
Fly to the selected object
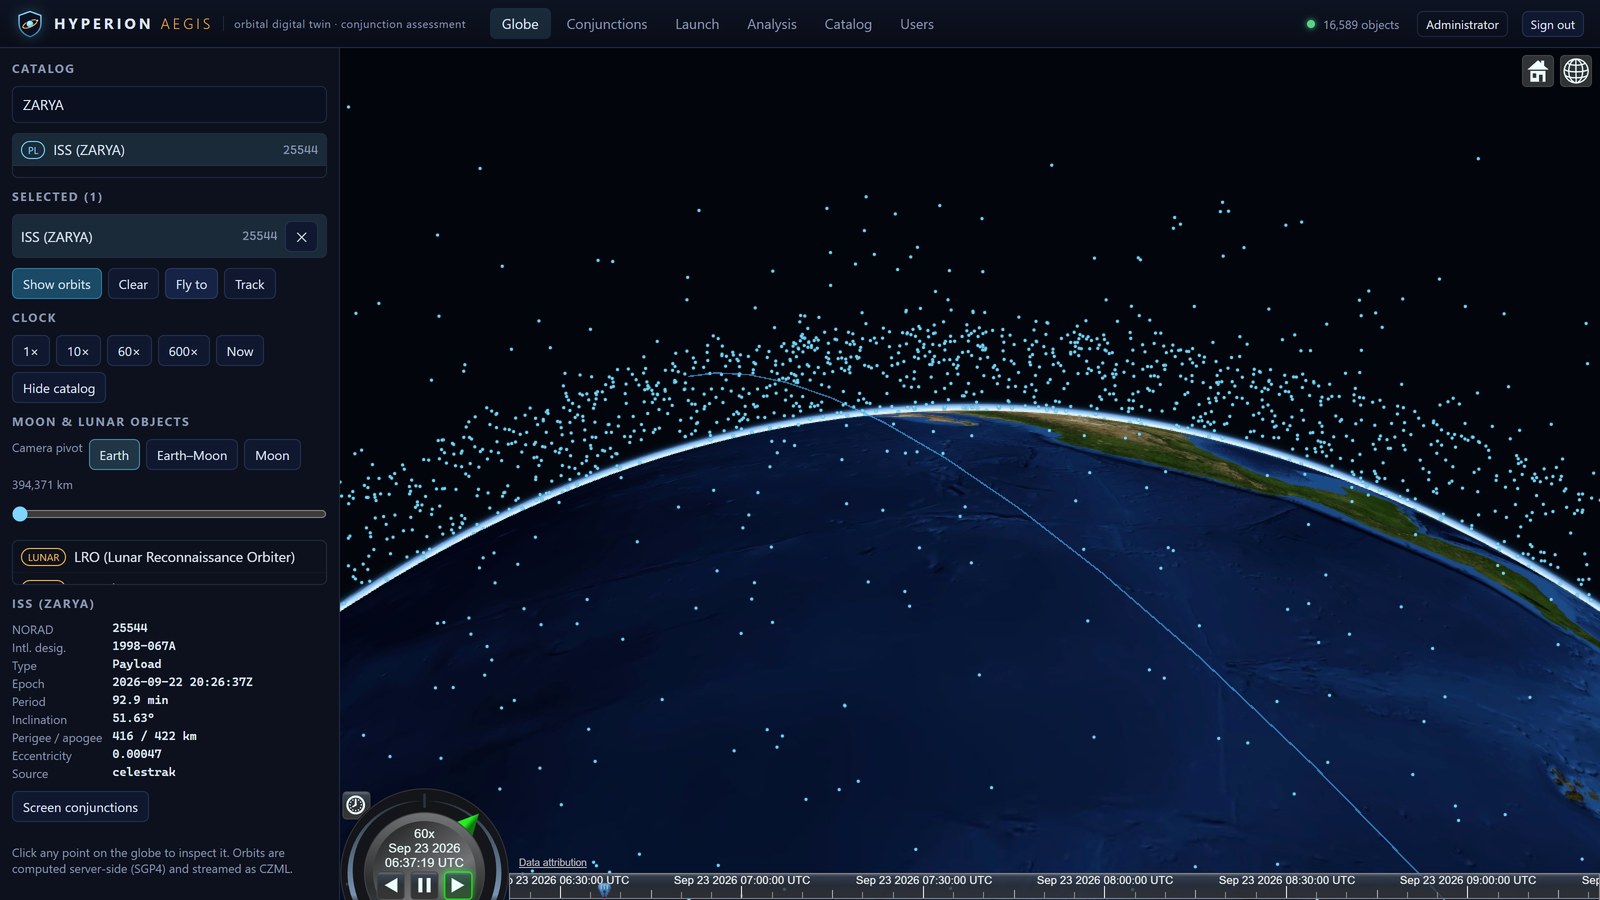(191, 284)
